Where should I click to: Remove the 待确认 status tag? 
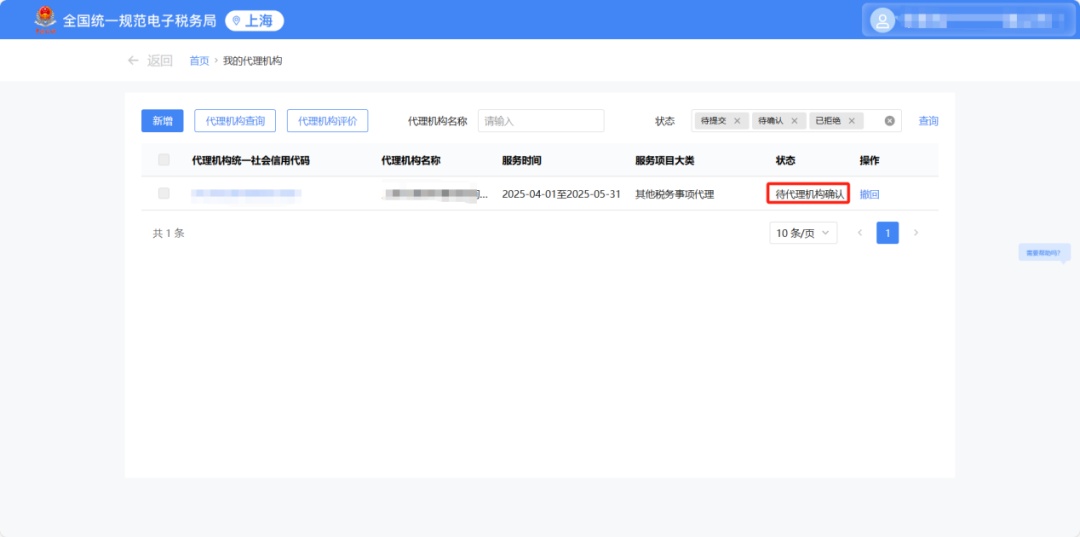(x=794, y=121)
